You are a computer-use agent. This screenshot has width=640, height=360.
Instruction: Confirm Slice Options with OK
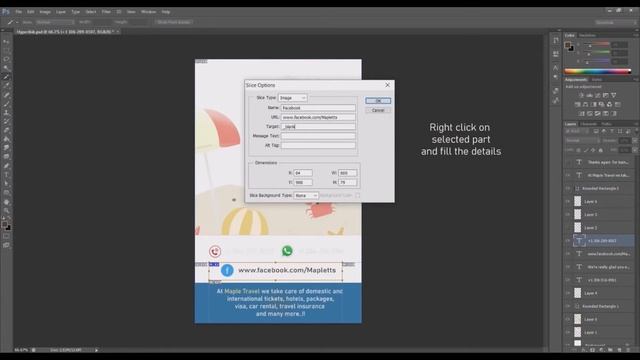pos(378,101)
